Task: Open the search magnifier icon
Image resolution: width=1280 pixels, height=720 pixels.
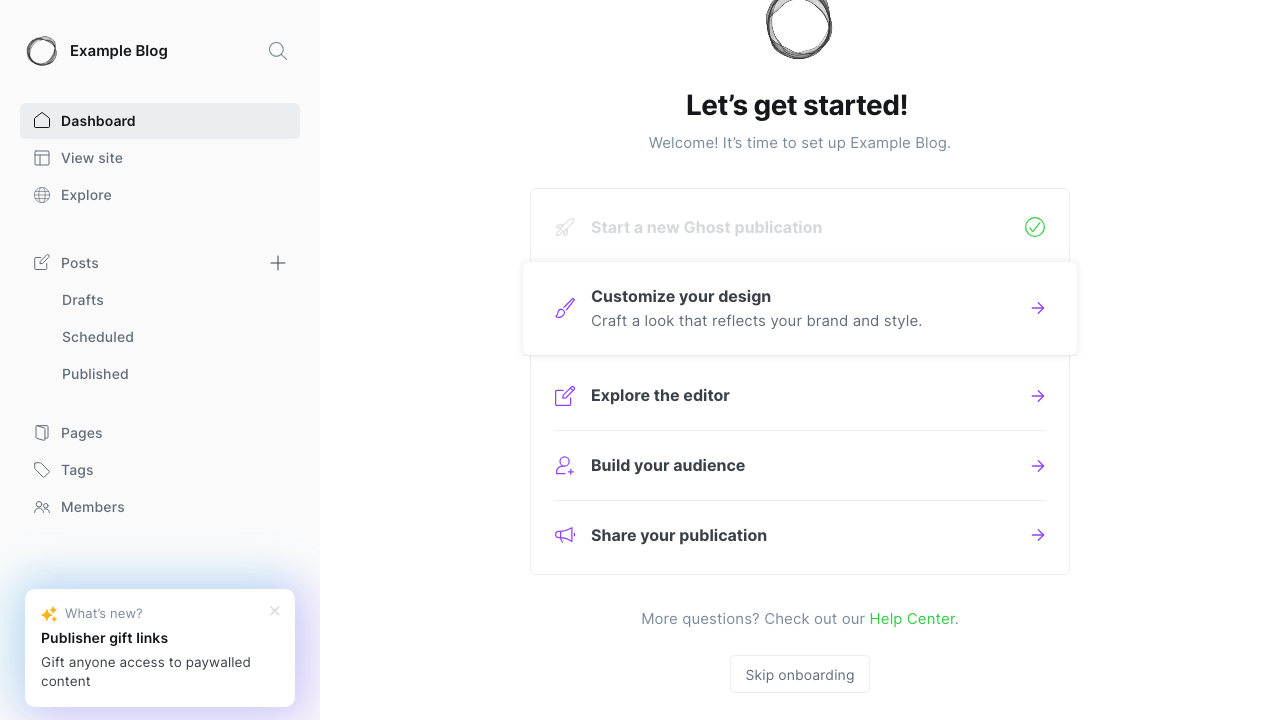Action: [x=278, y=51]
